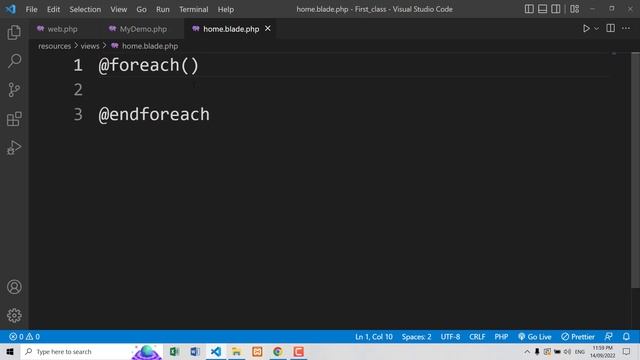Click Ln 1, Col 10 cursor position

pos(373,337)
